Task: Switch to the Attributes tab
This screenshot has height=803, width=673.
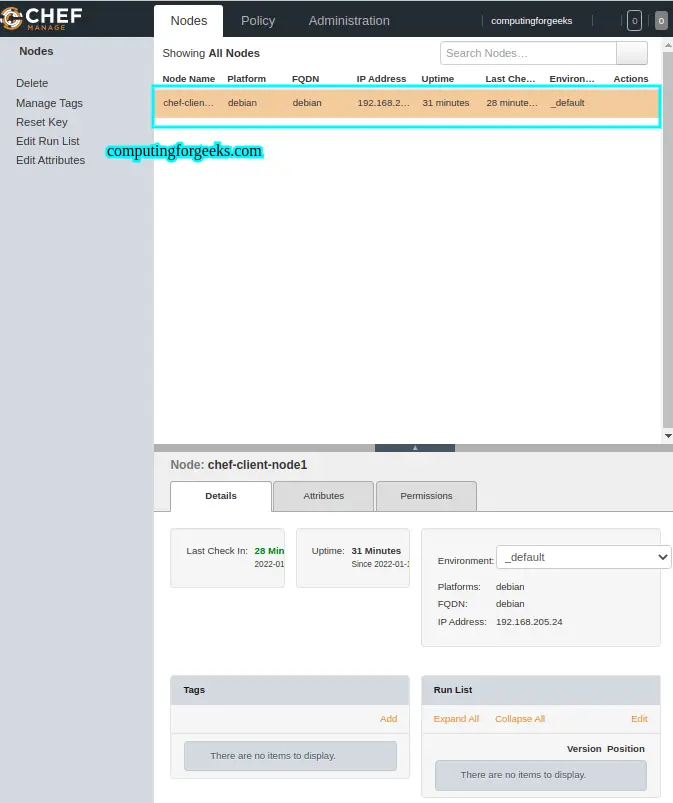Action: (323, 496)
